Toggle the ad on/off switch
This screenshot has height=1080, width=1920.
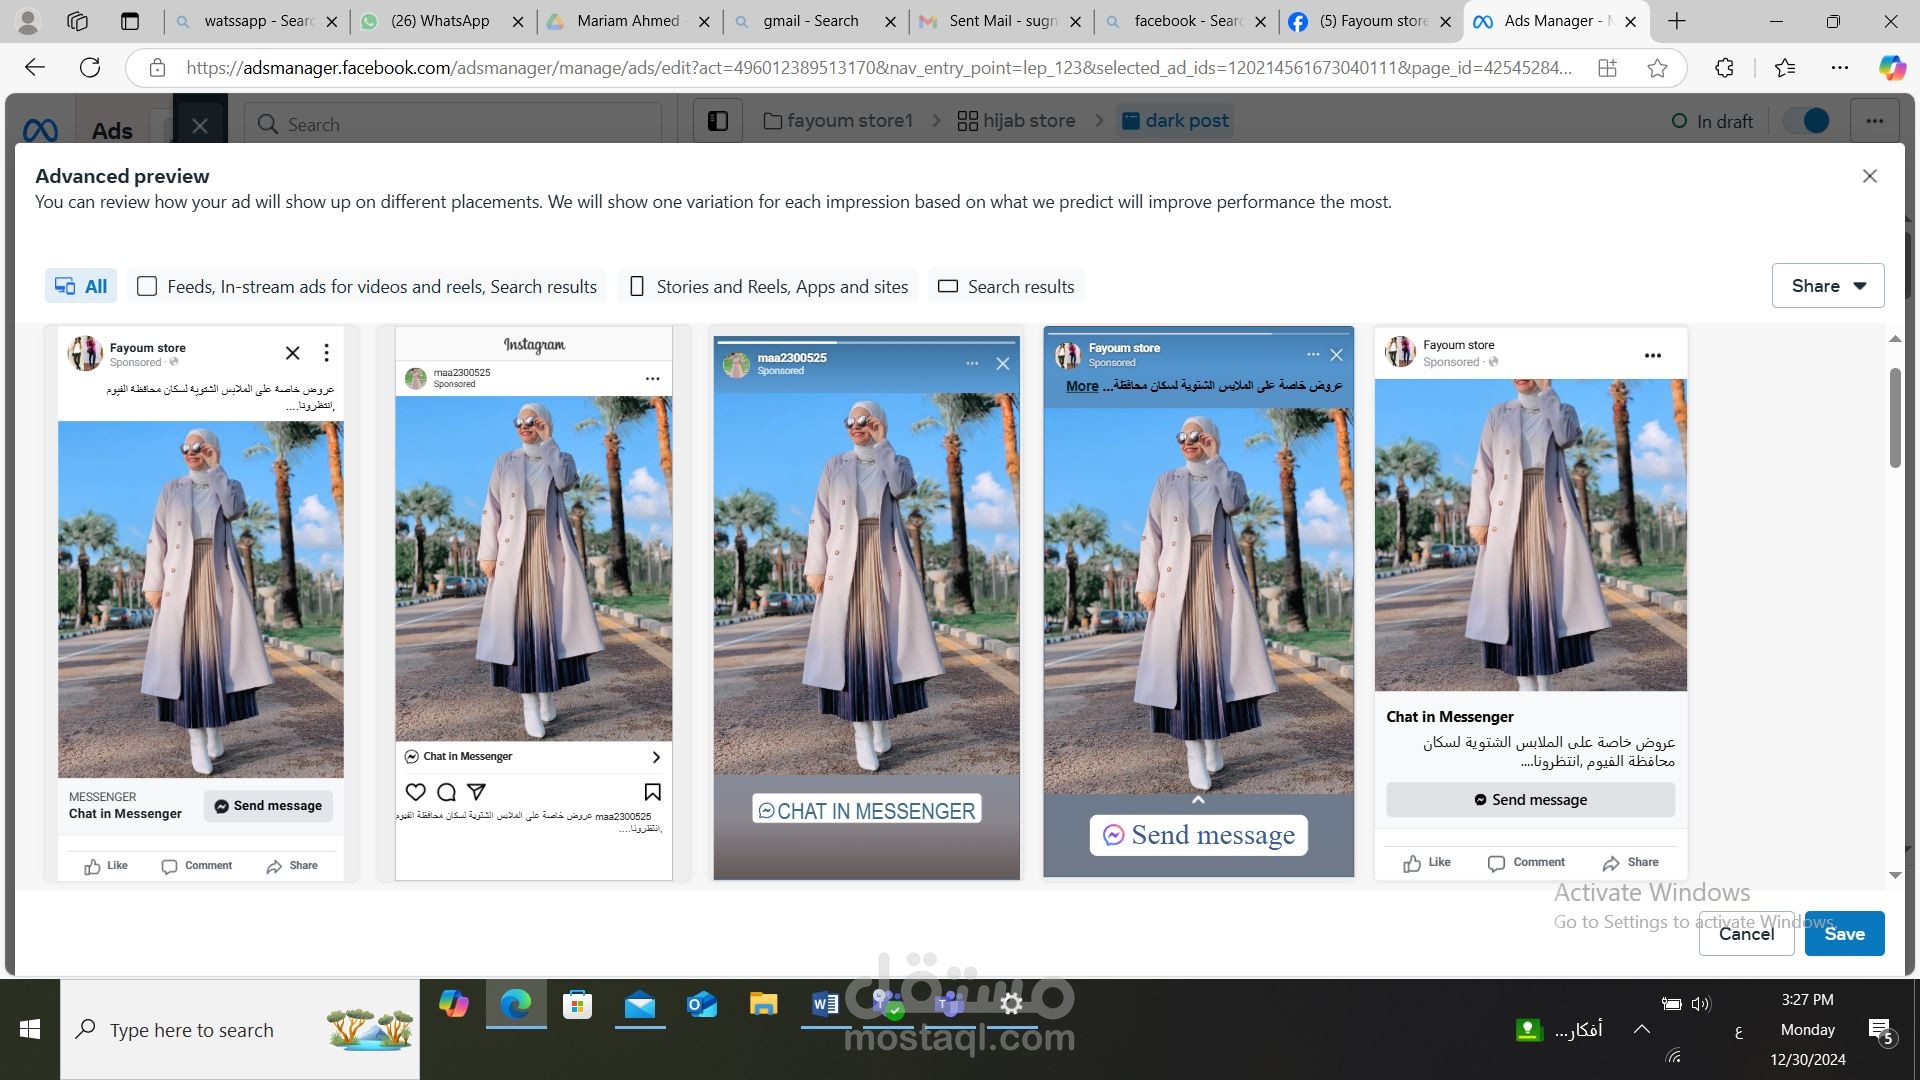1807,121
